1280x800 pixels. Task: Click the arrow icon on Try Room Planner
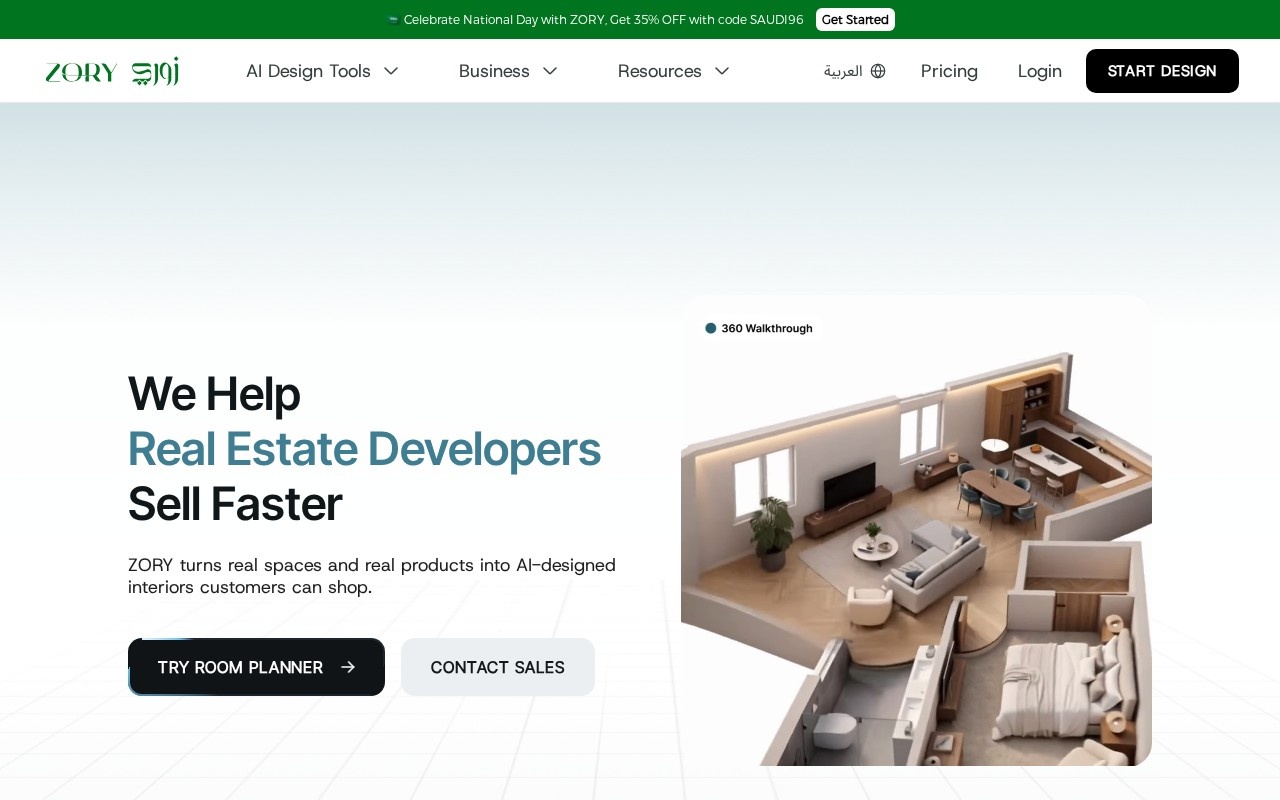[348, 667]
